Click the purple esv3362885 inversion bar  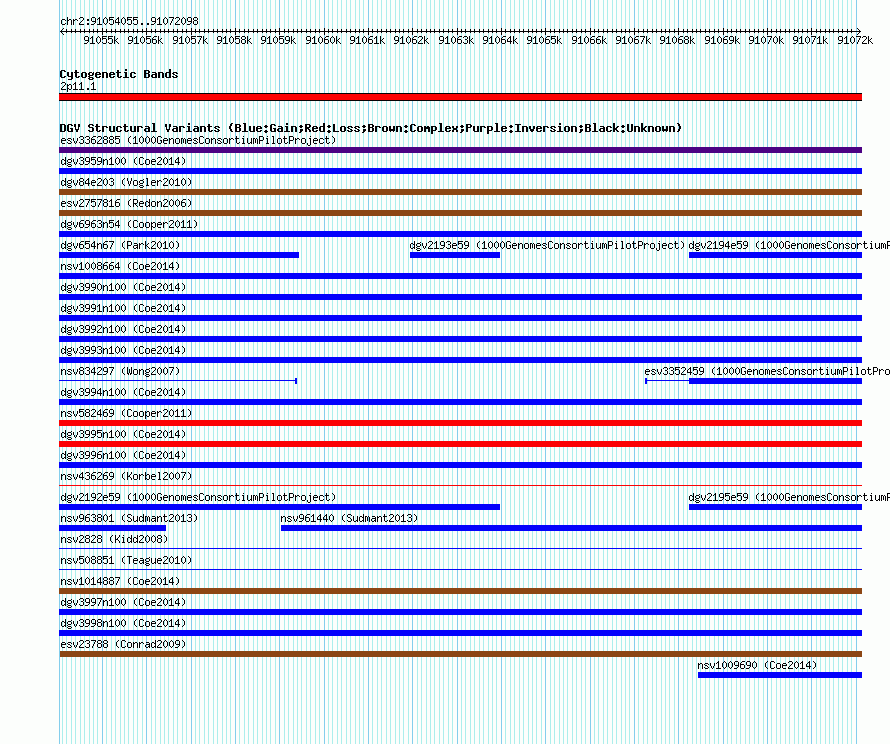460,150
